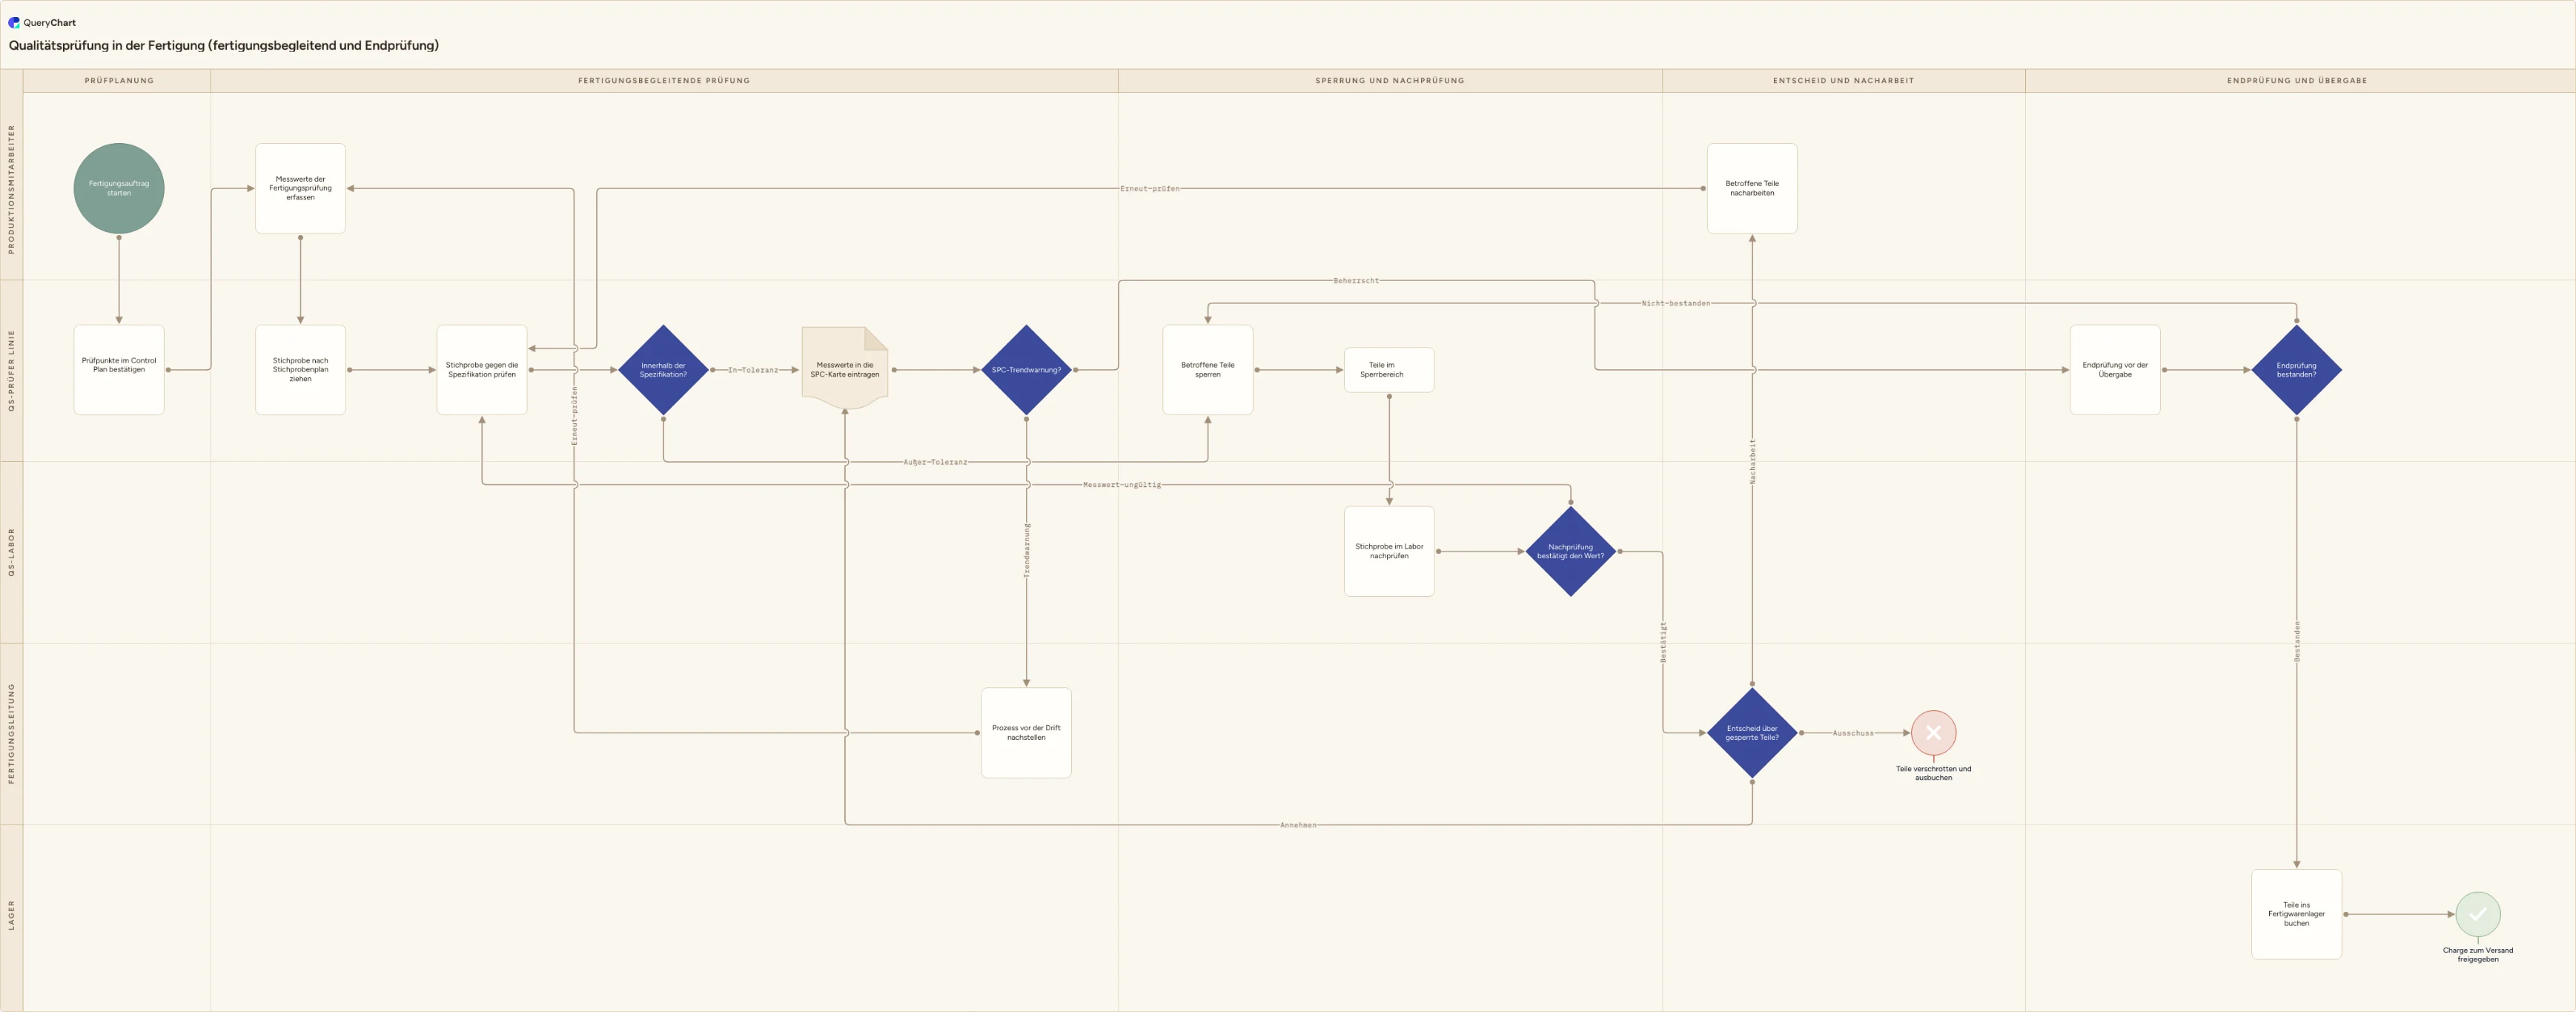2576x1012 pixels.
Task: Select the 'Endprüfung bestanden?' diamond
Action: click(x=2296, y=370)
